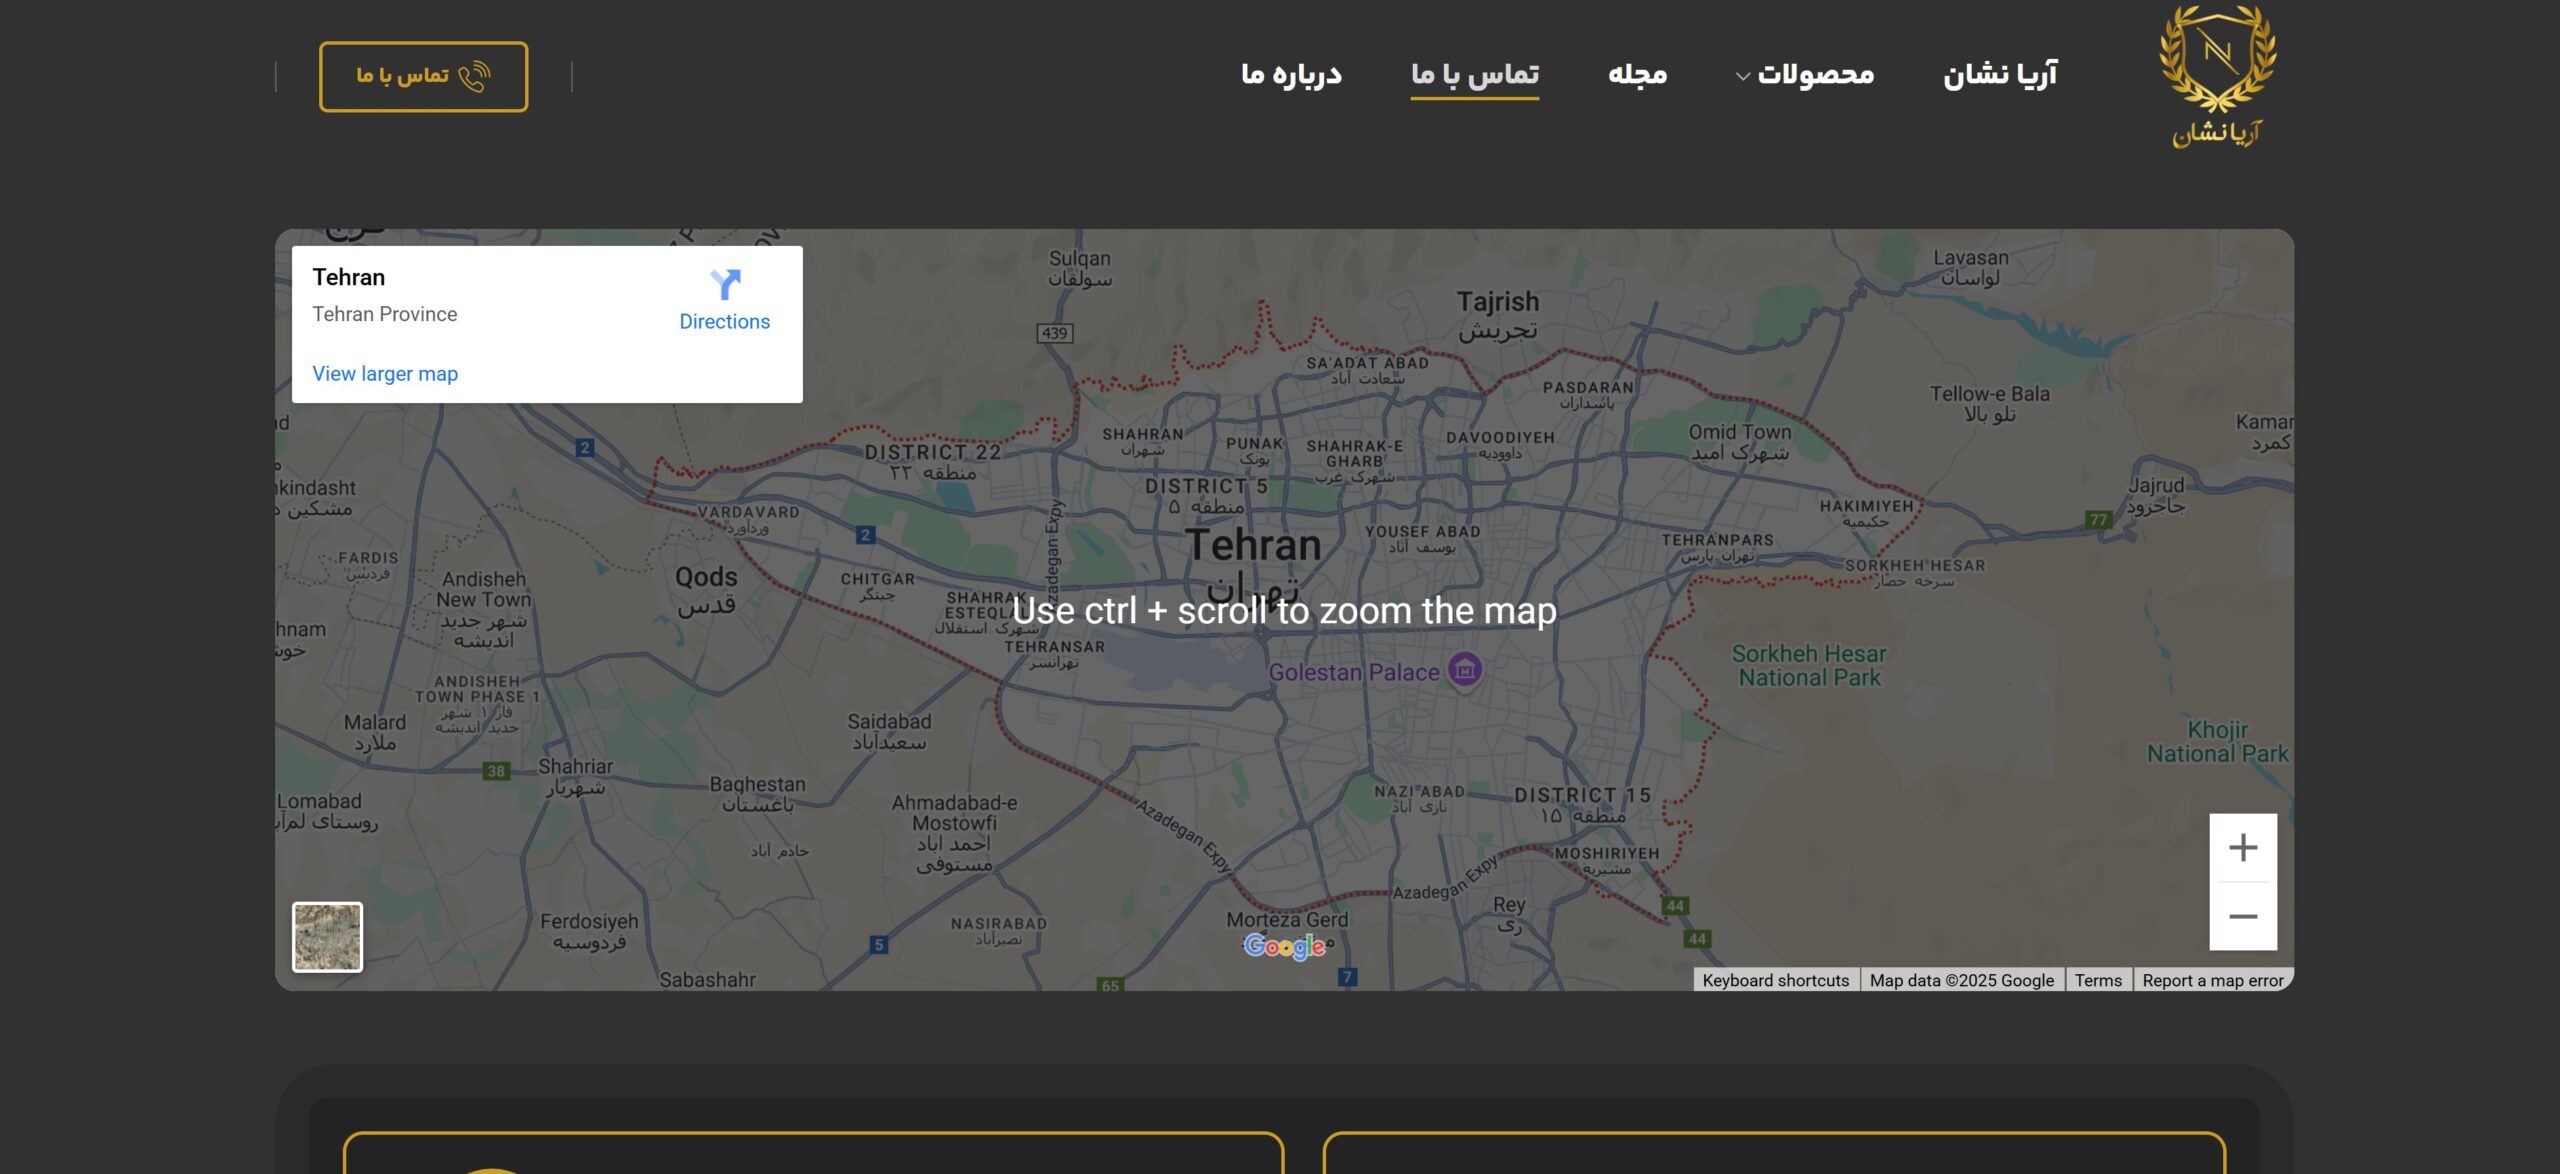Click the Sulqan map label

click(1080, 268)
